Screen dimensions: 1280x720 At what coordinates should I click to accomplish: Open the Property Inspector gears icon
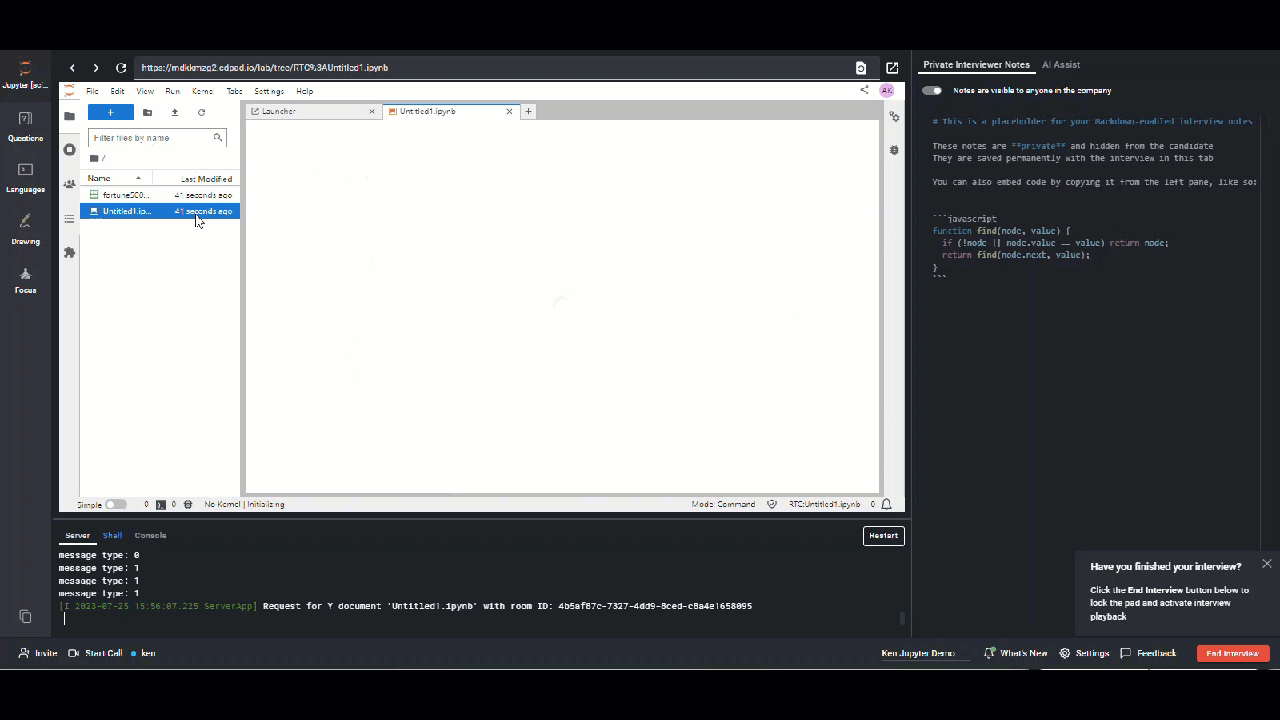(894, 117)
